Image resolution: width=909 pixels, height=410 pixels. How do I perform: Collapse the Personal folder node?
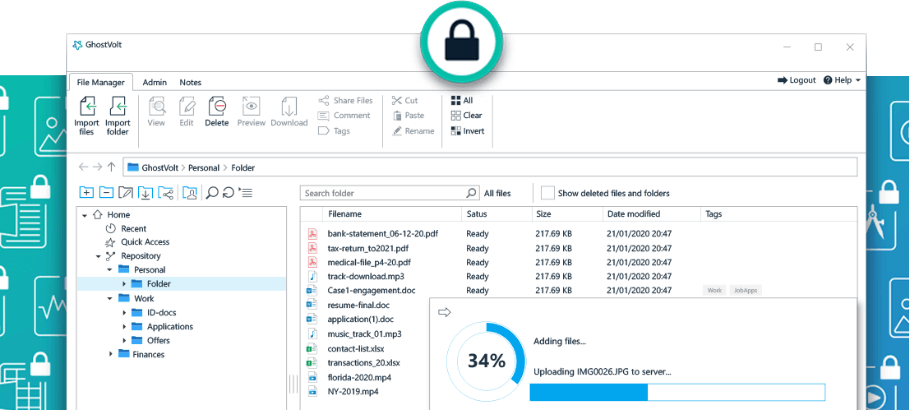[x=109, y=270]
